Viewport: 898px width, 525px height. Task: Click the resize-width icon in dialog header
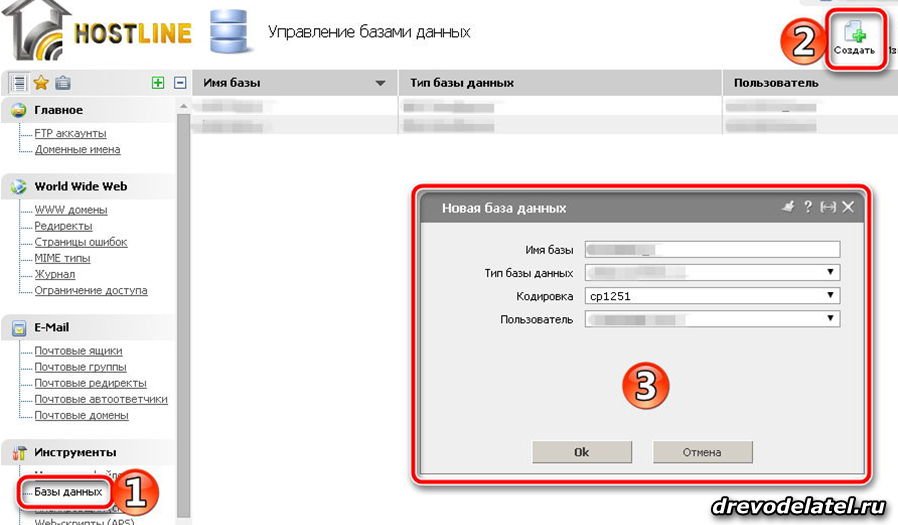click(x=828, y=207)
